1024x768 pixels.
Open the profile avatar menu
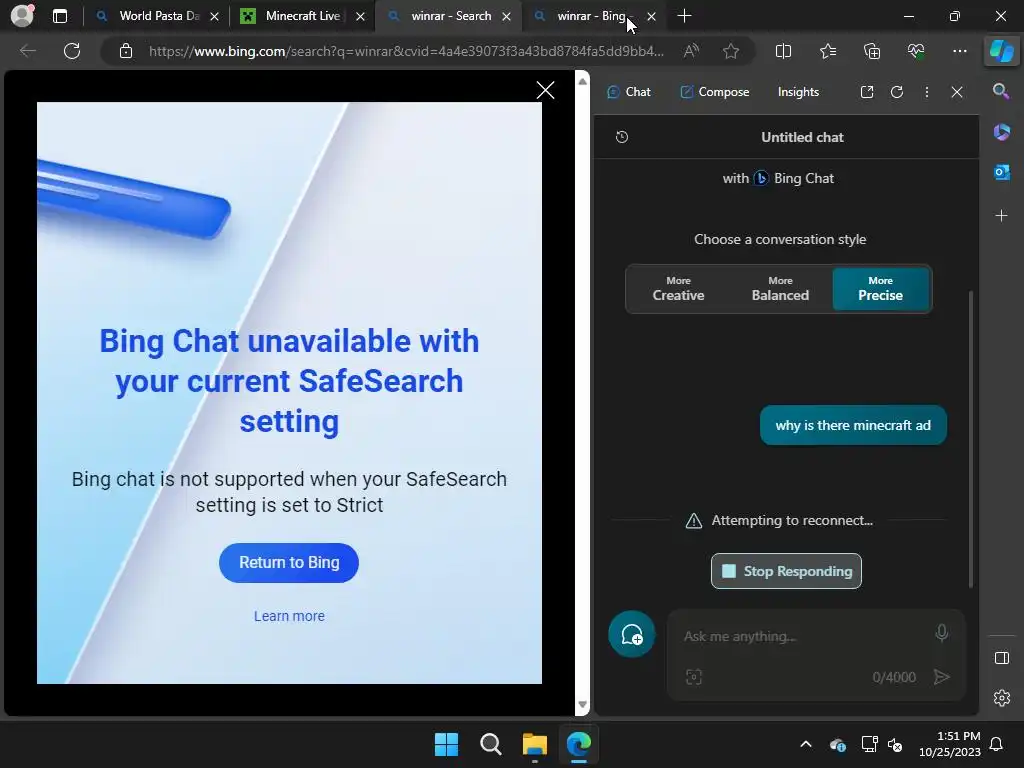point(22,16)
